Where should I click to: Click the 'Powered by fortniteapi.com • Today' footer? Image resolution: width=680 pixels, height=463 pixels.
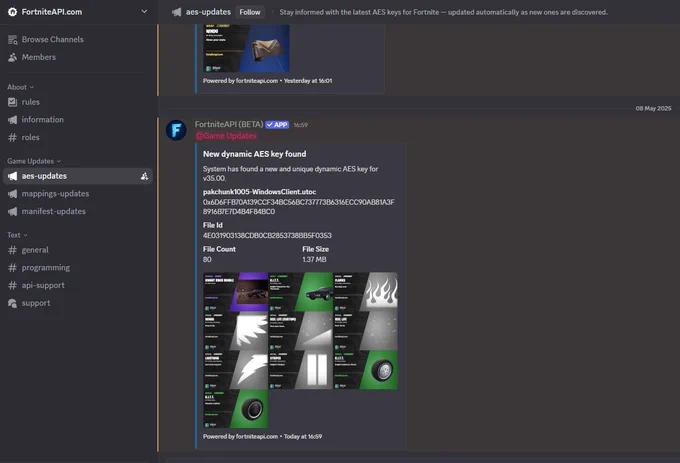262,437
